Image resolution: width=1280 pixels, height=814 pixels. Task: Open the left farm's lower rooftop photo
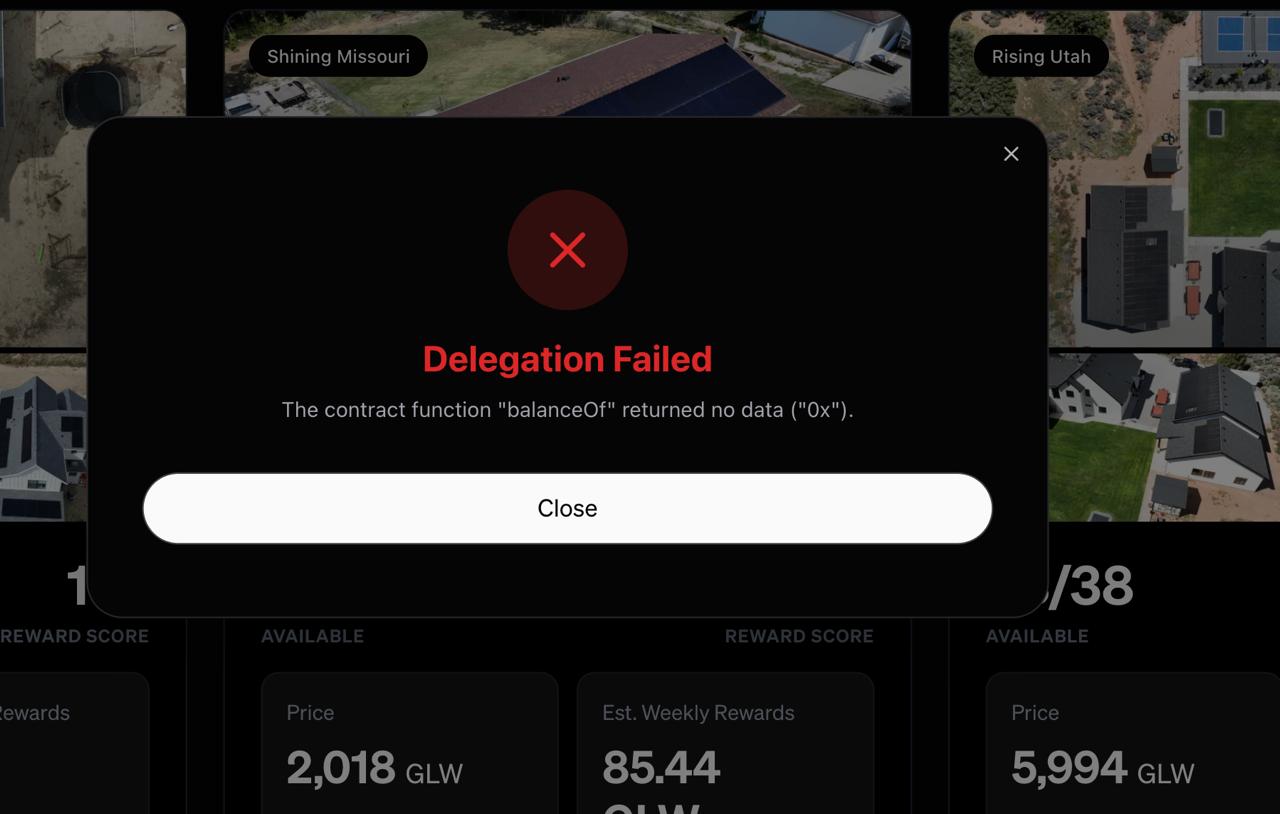(x=44, y=437)
